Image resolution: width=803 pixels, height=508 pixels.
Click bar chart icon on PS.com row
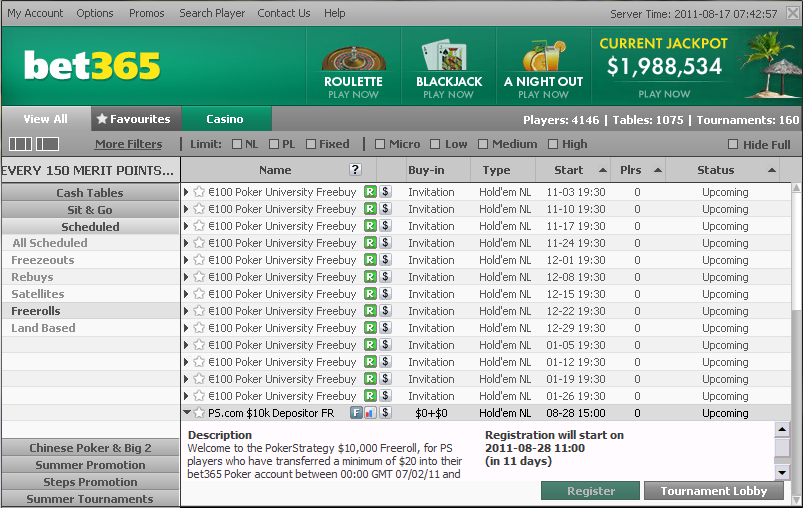pyautogui.click(x=370, y=413)
